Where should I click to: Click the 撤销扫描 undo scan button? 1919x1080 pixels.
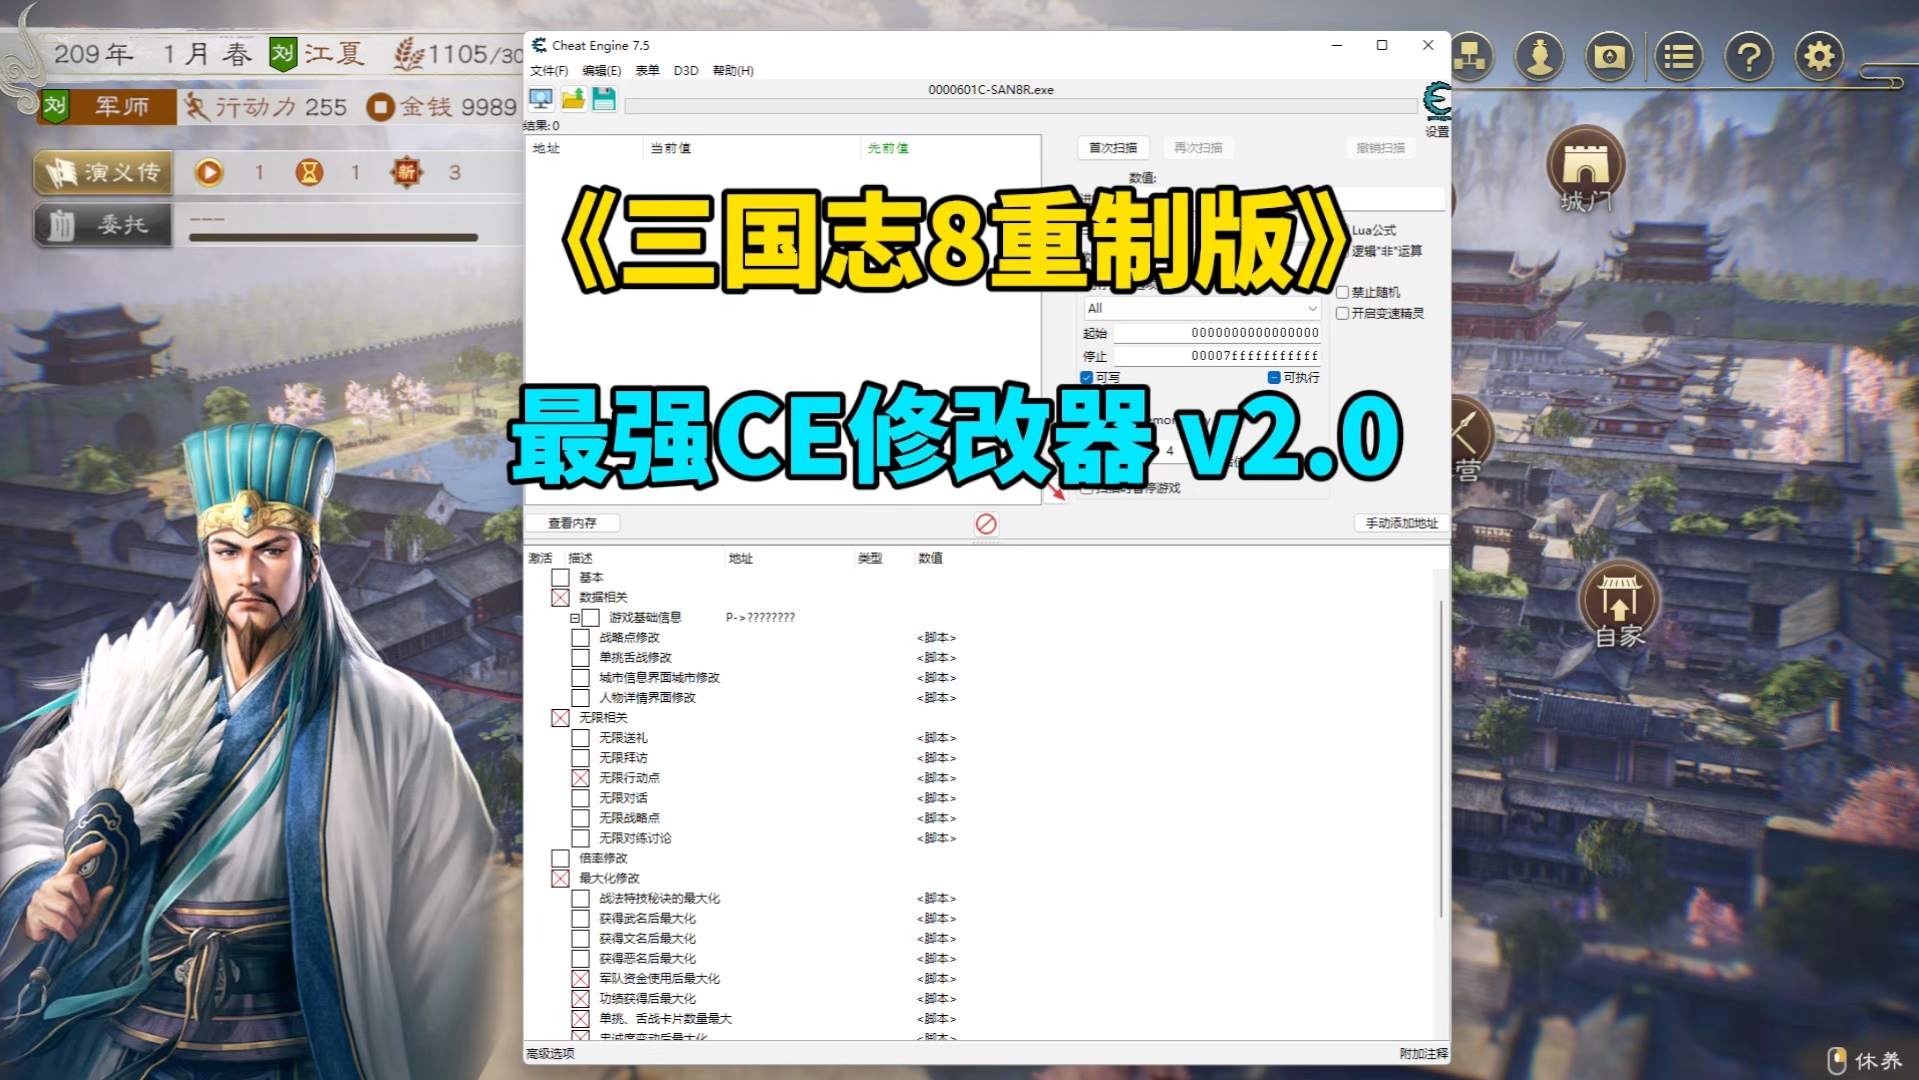[1381, 148]
